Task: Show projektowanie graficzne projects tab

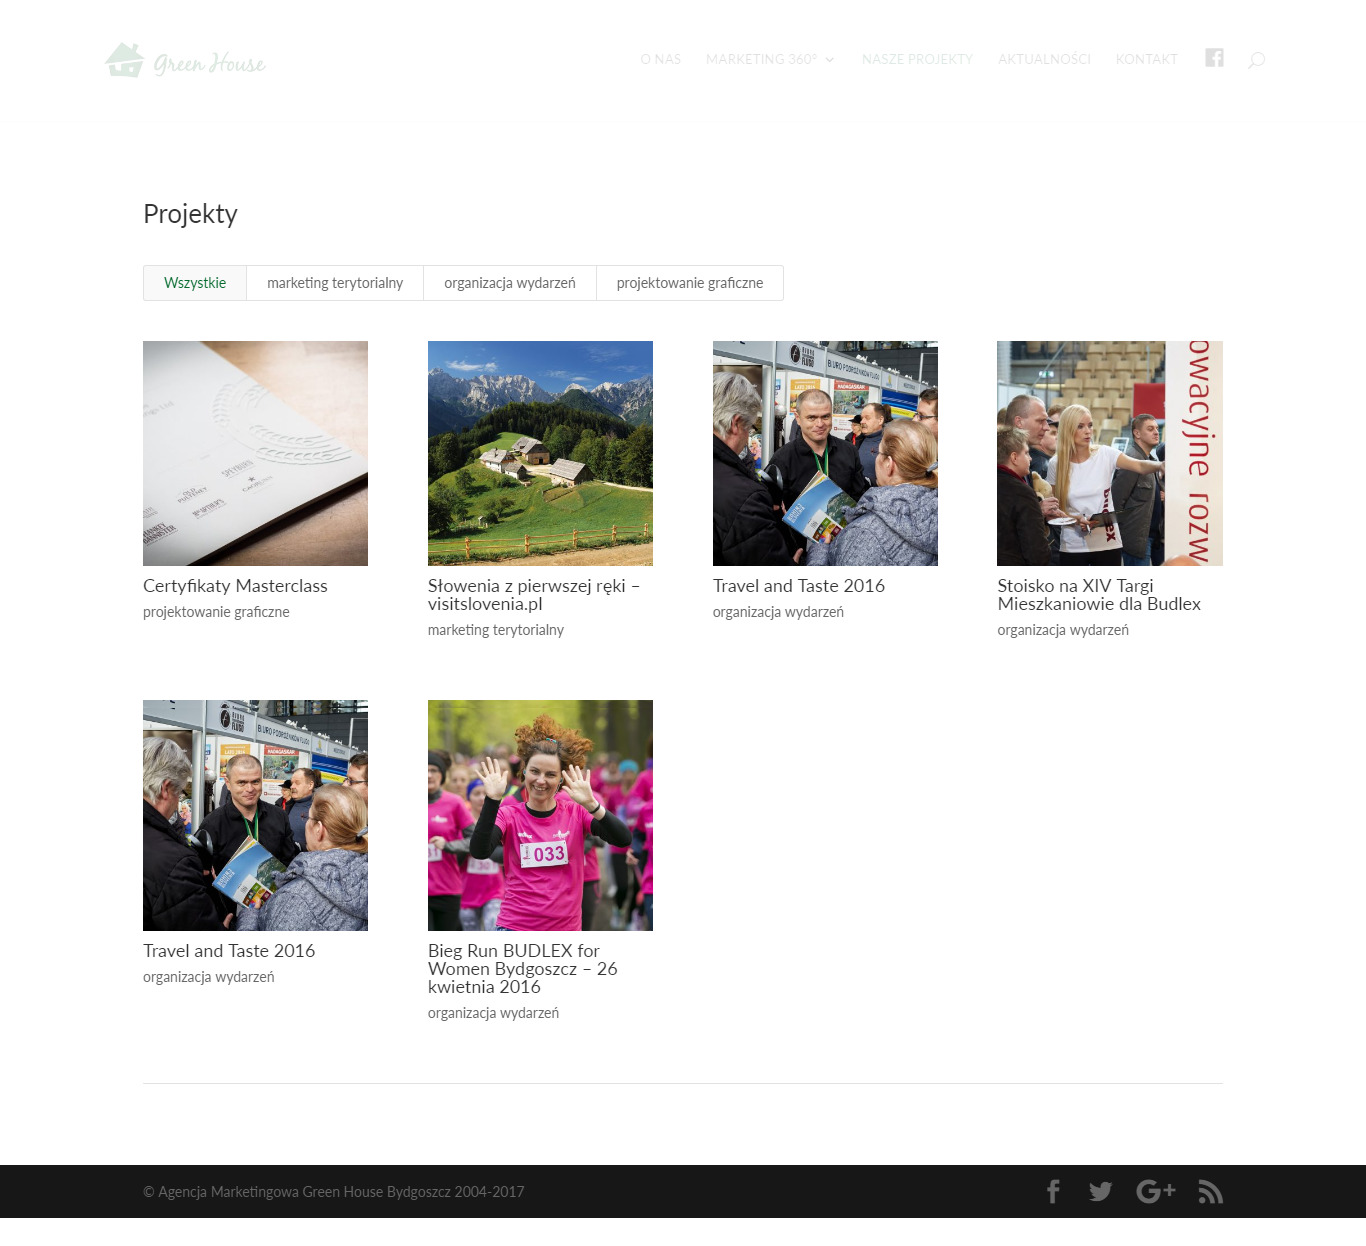Action: (690, 283)
